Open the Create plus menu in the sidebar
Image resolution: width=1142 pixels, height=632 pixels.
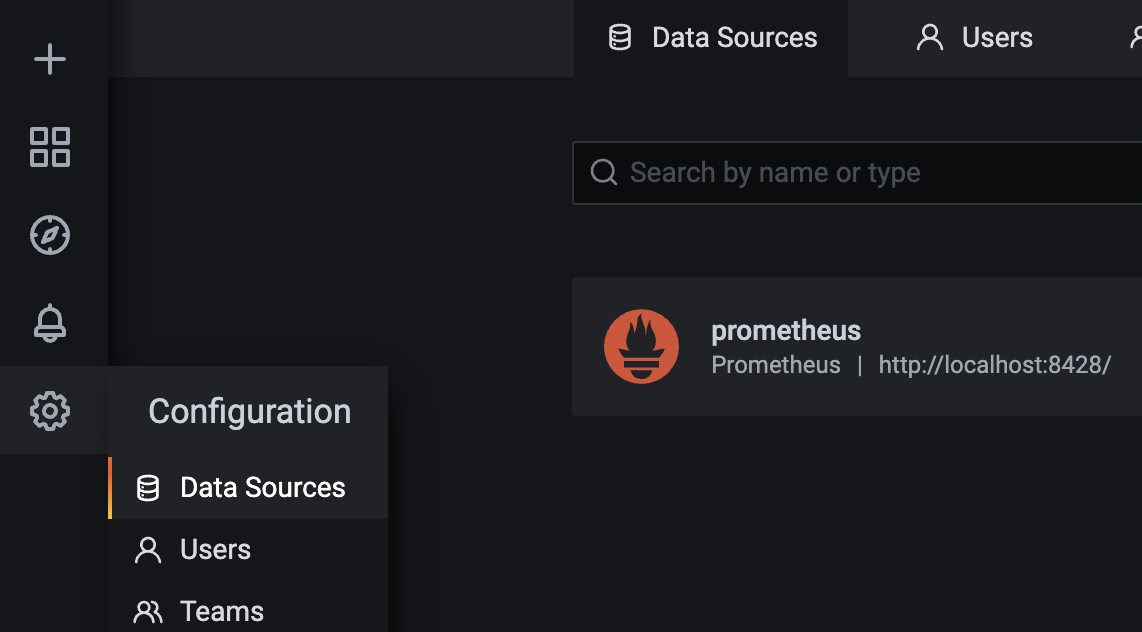click(x=50, y=59)
